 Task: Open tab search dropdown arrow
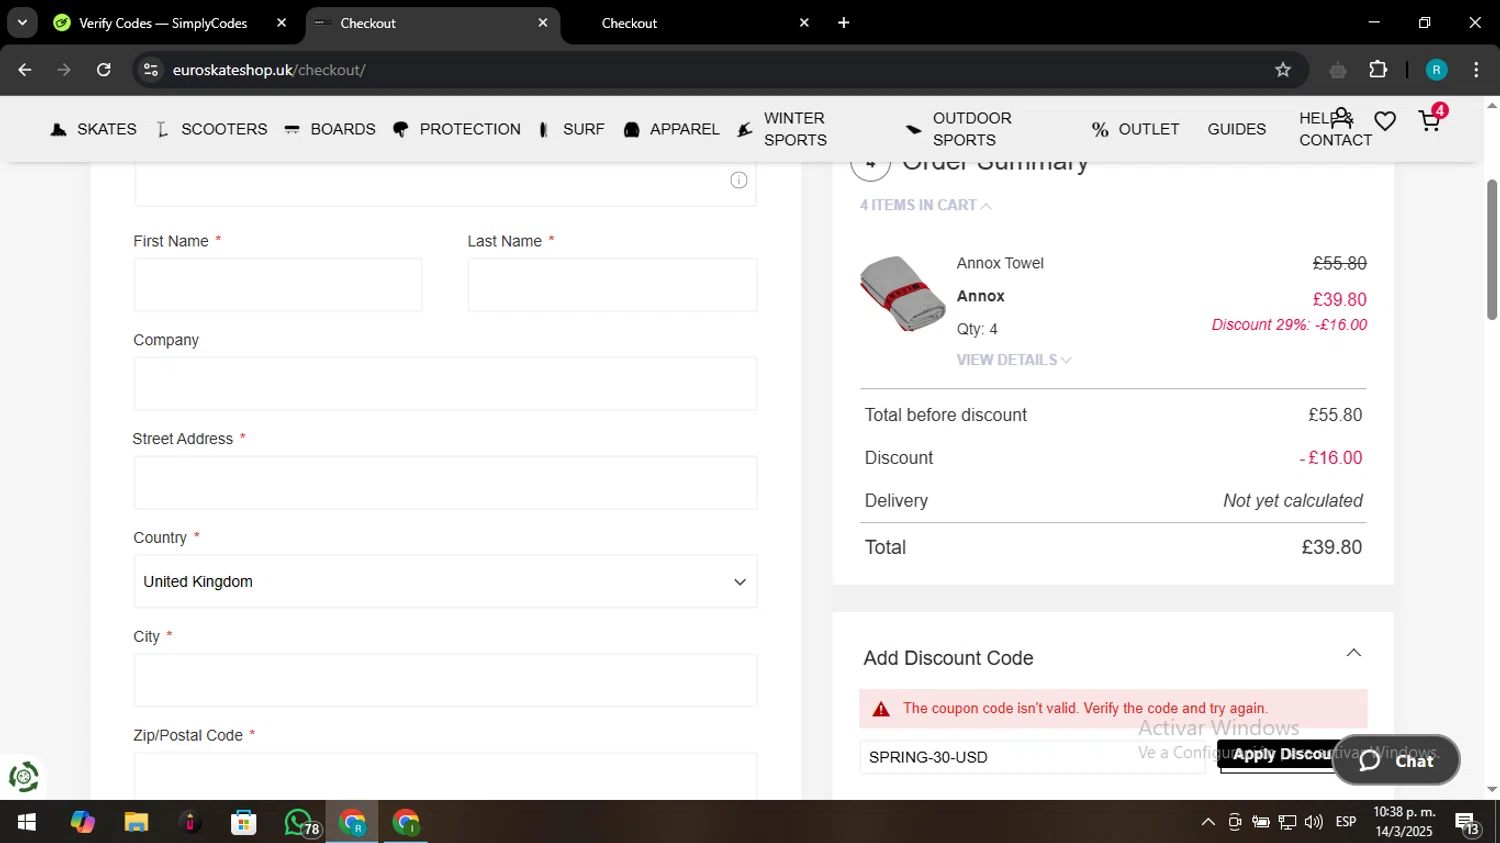(x=22, y=23)
